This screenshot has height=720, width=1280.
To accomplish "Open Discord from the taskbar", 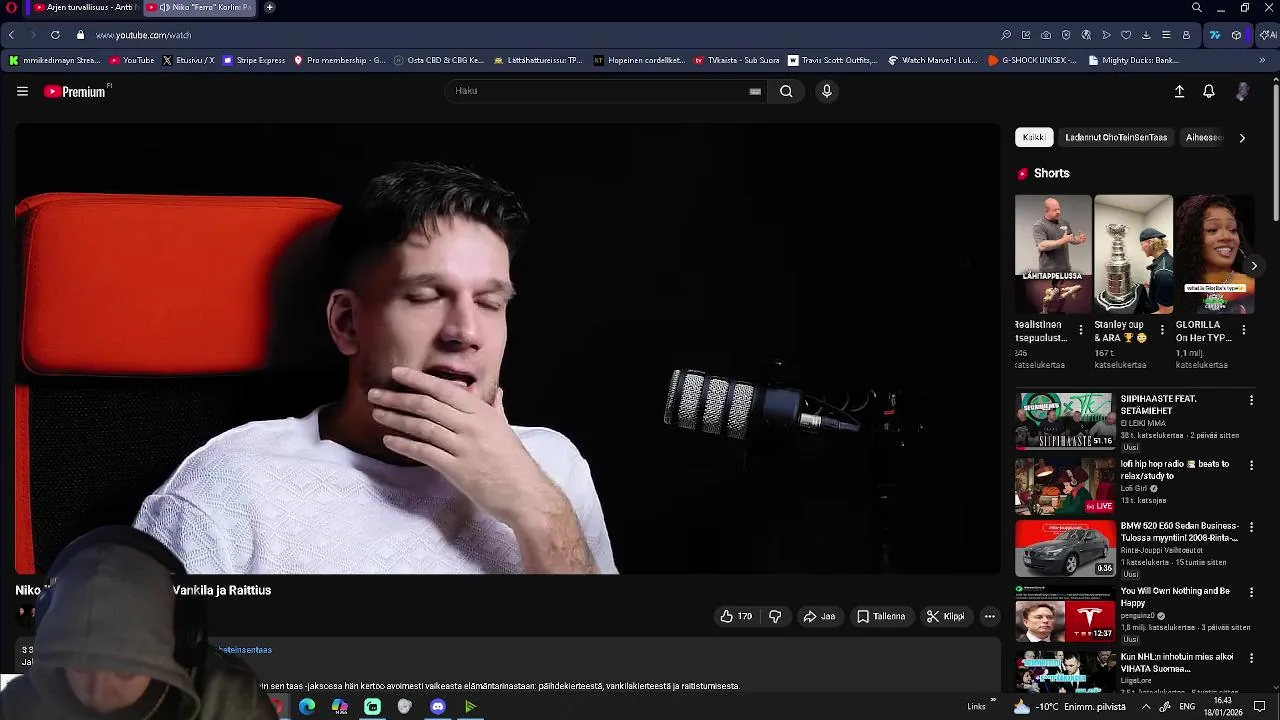I will tap(438, 707).
